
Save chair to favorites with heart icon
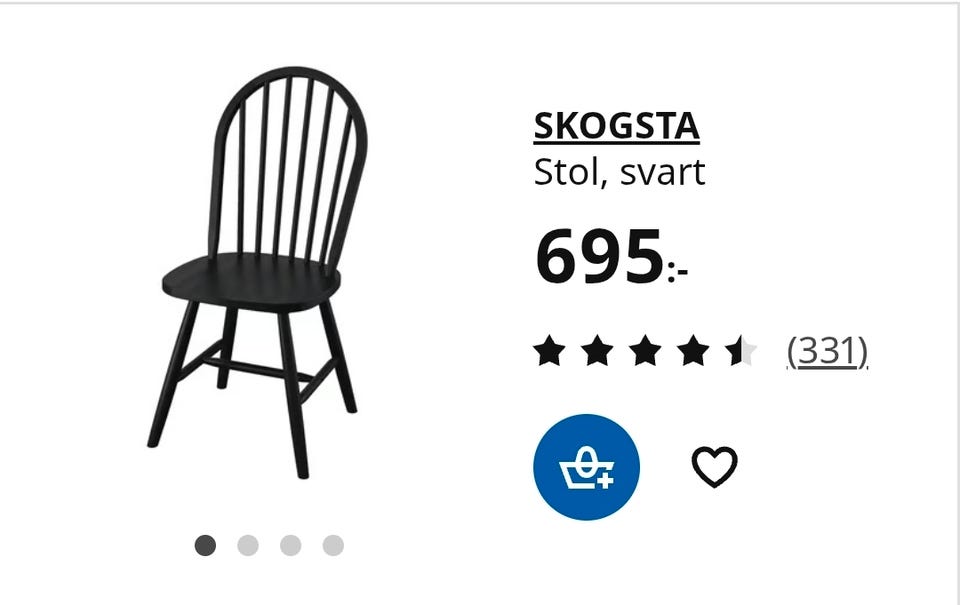[x=714, y=467]
